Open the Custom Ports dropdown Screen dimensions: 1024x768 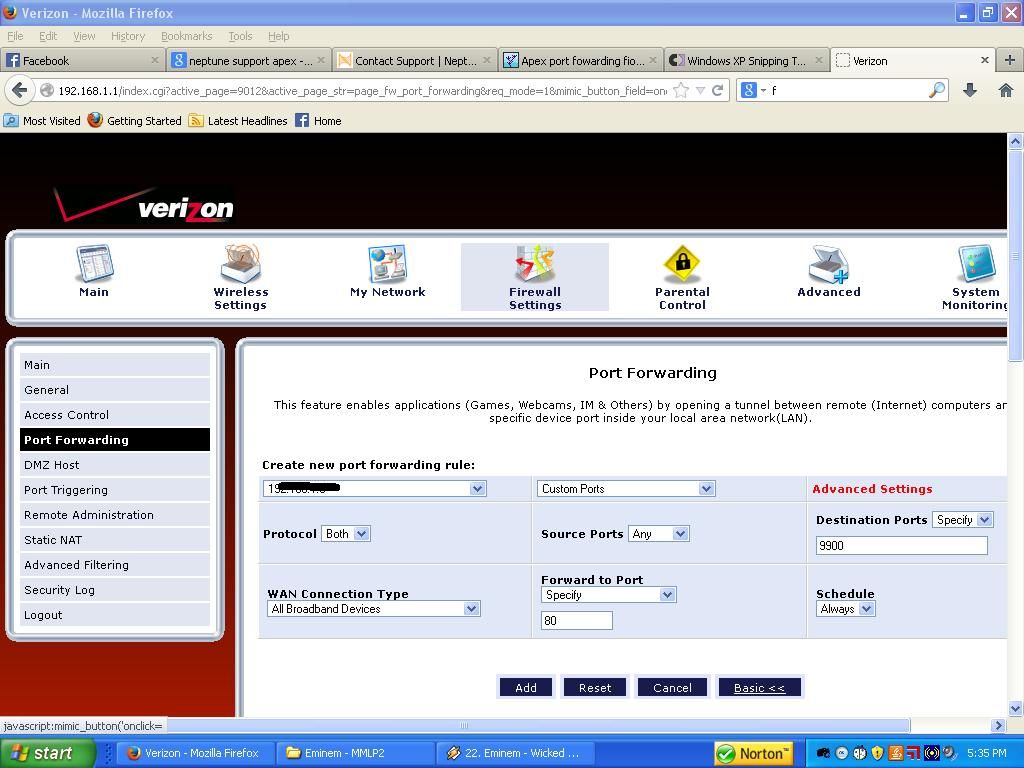(x=626, y=488)
